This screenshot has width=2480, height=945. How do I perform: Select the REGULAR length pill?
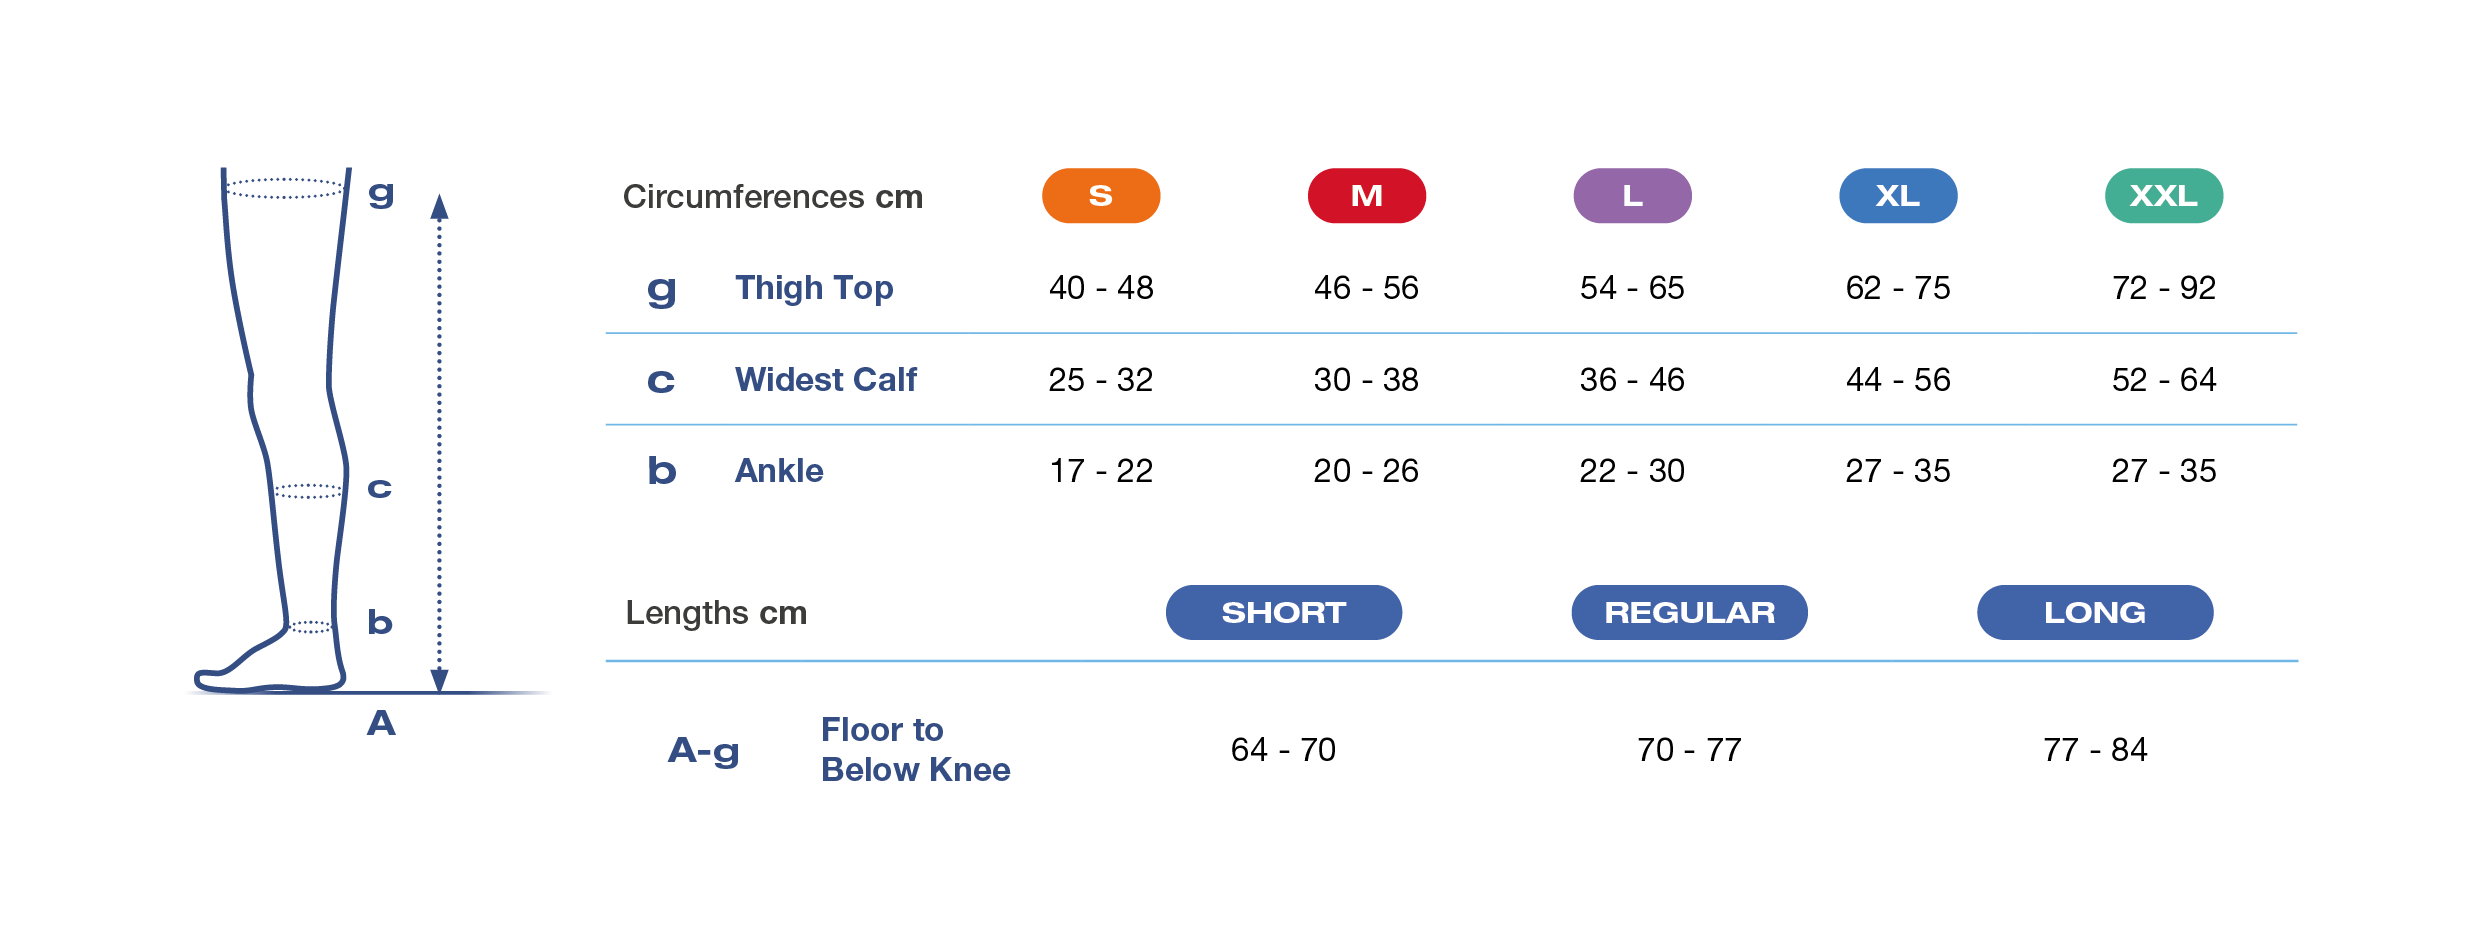(1689, 612)
